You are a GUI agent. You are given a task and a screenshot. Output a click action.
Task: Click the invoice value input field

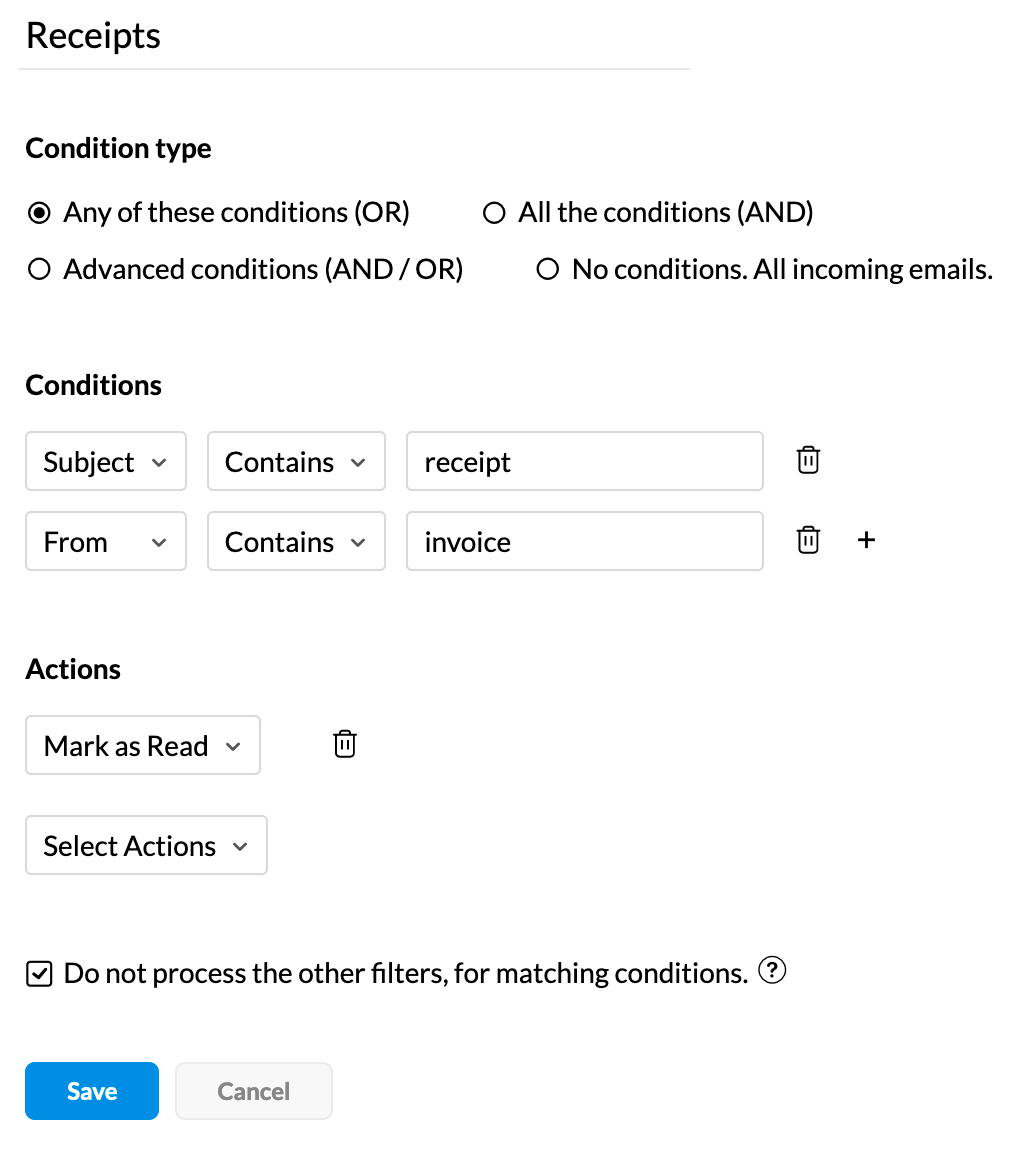click(x=584, y=541)
